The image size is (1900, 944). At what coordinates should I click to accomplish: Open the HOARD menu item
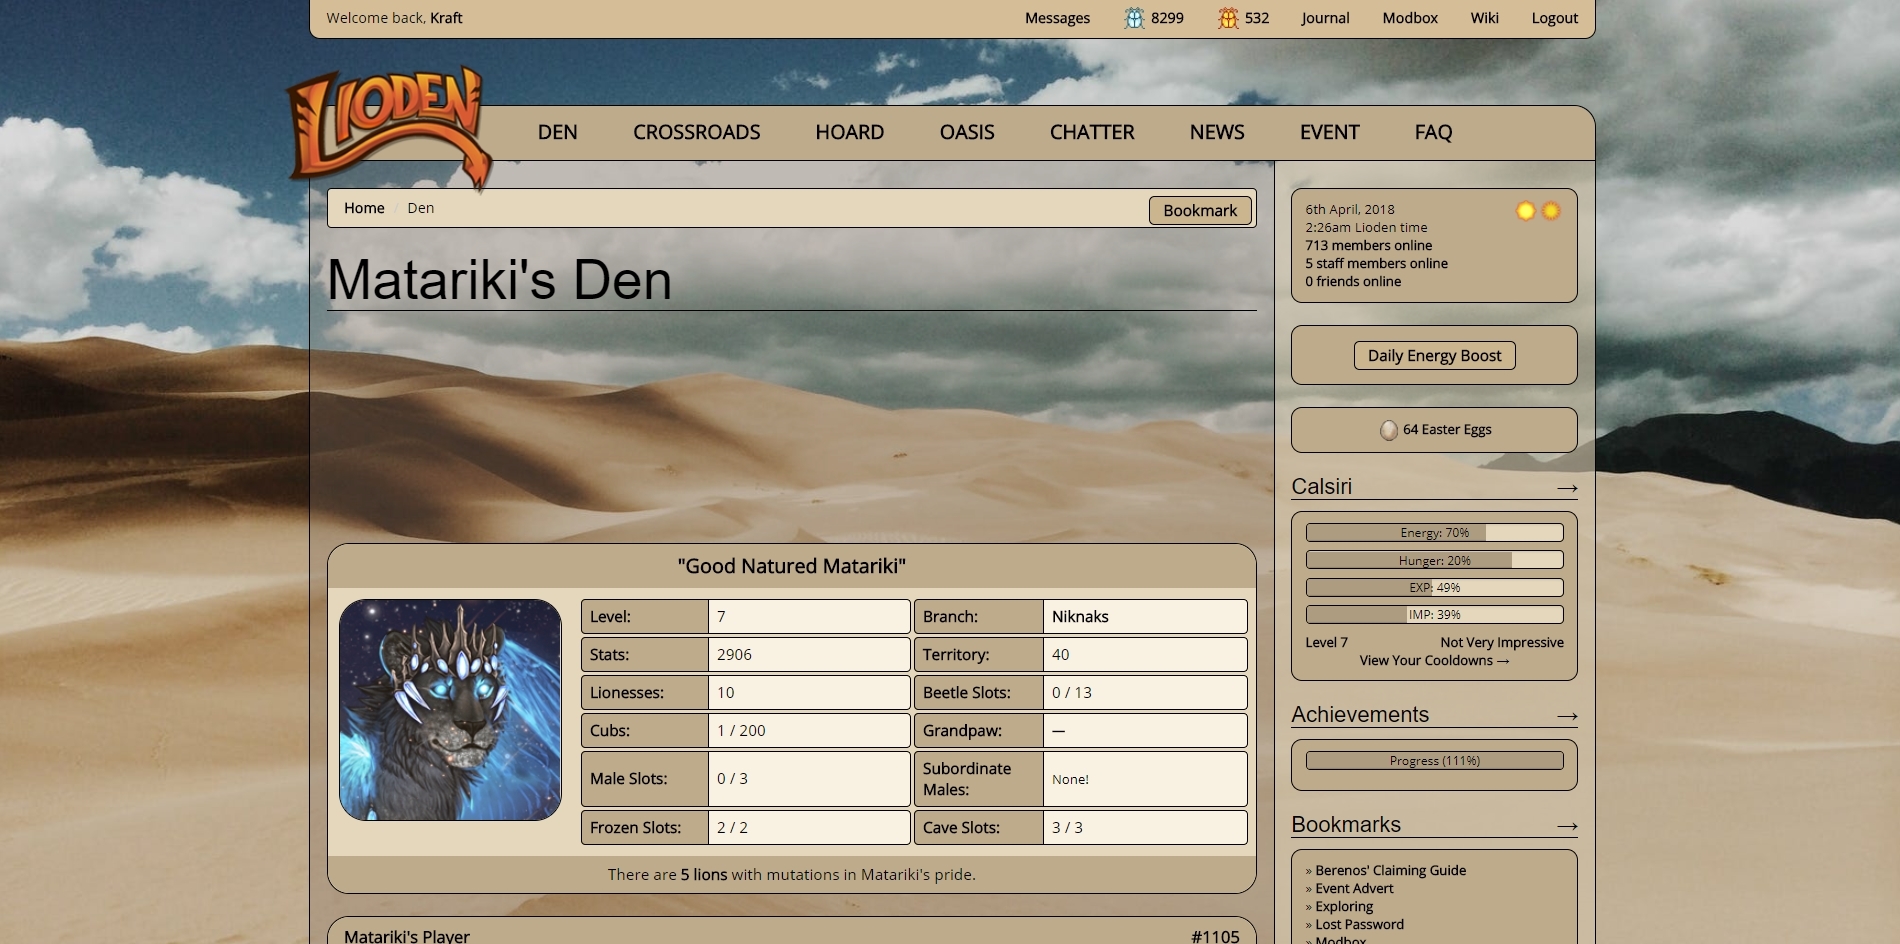pyautogui.click(x=849, y=131)
